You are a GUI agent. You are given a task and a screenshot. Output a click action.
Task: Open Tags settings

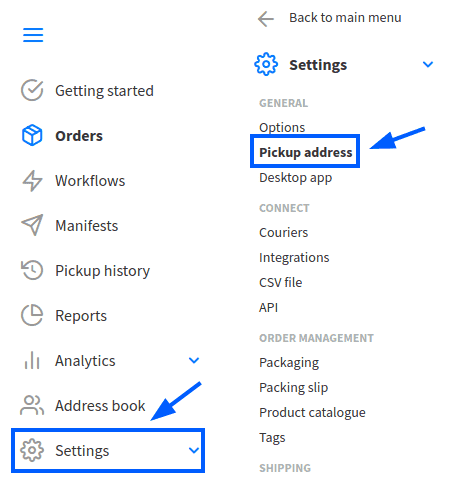(272, 438)
